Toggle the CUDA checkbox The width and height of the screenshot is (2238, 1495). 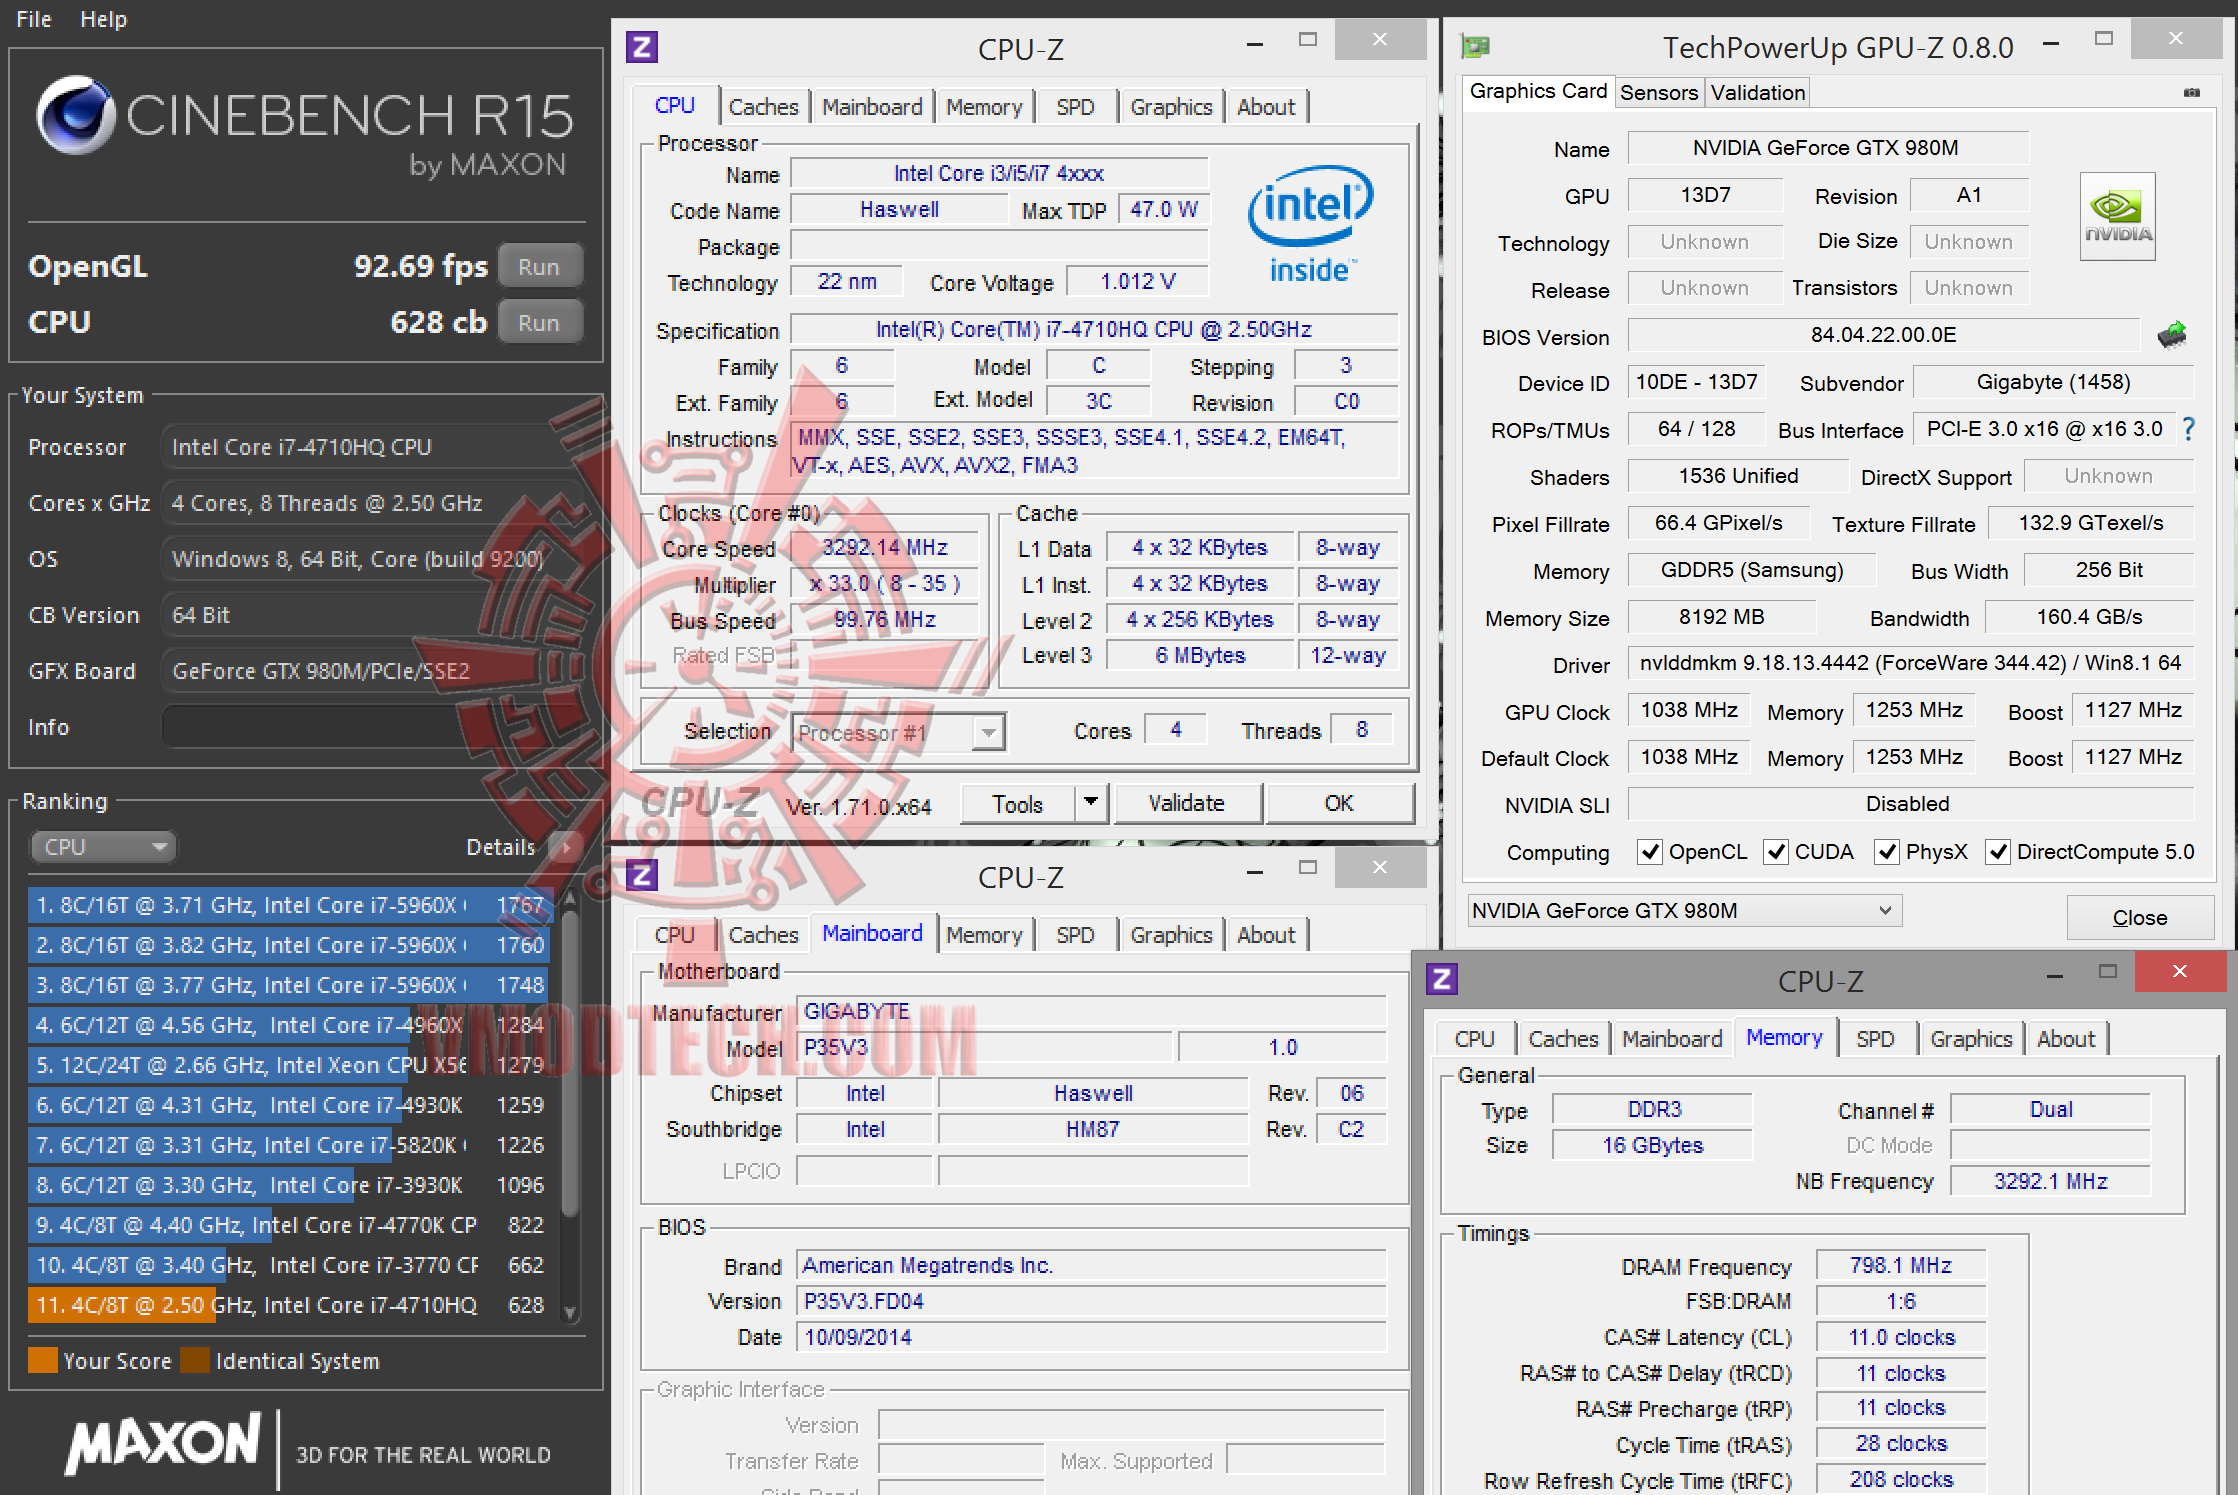[x=1776, y=852]
